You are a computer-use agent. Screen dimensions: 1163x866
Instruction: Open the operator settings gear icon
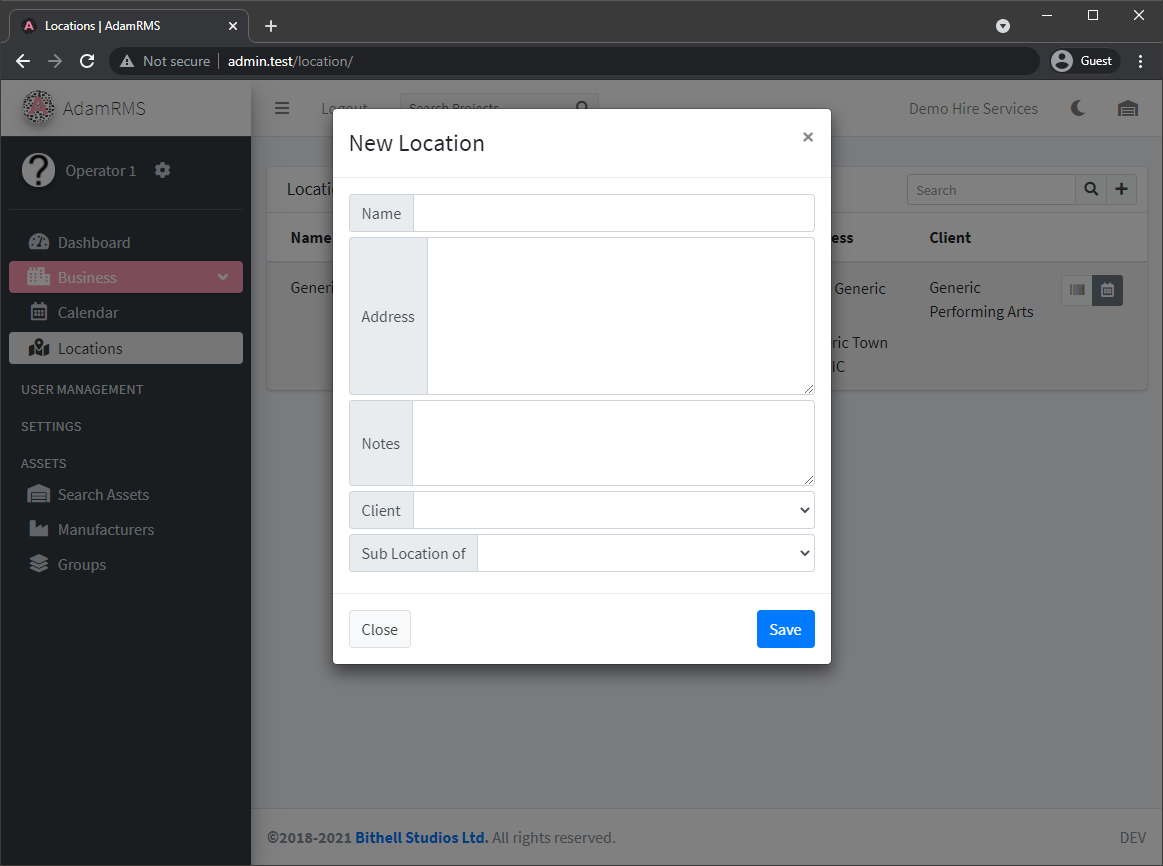pyautogui.click(x=163, y=170)
